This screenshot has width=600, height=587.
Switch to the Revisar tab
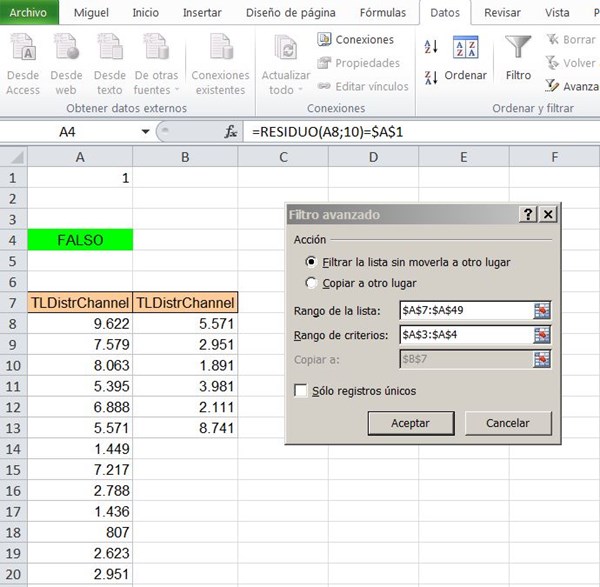pos(502,13)
